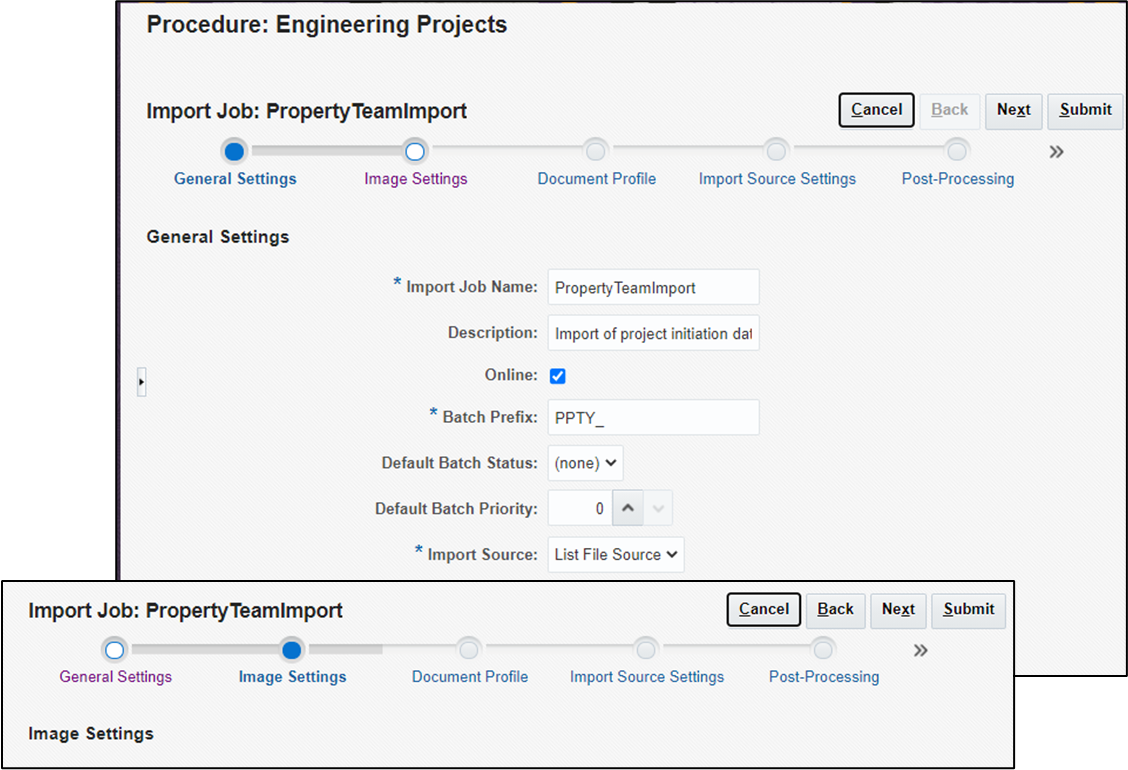This screenshot has height=770, width=1128.
Task: Submit the PropertyTeamImport job
Action: (1085, 110)
